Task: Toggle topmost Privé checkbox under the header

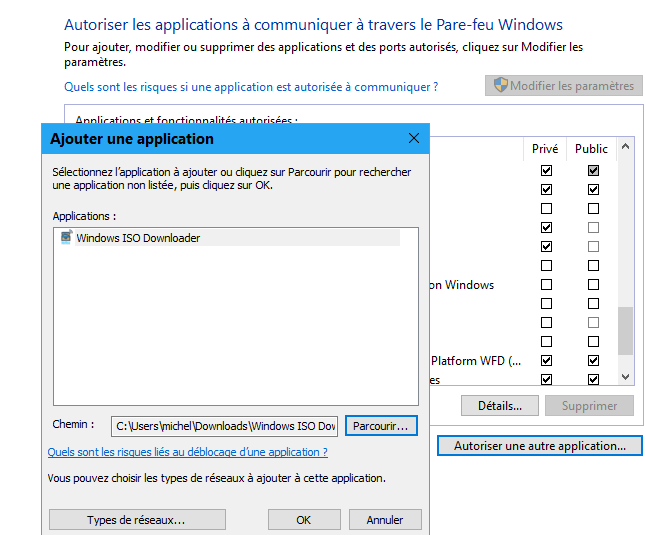Action: [546, 171]
